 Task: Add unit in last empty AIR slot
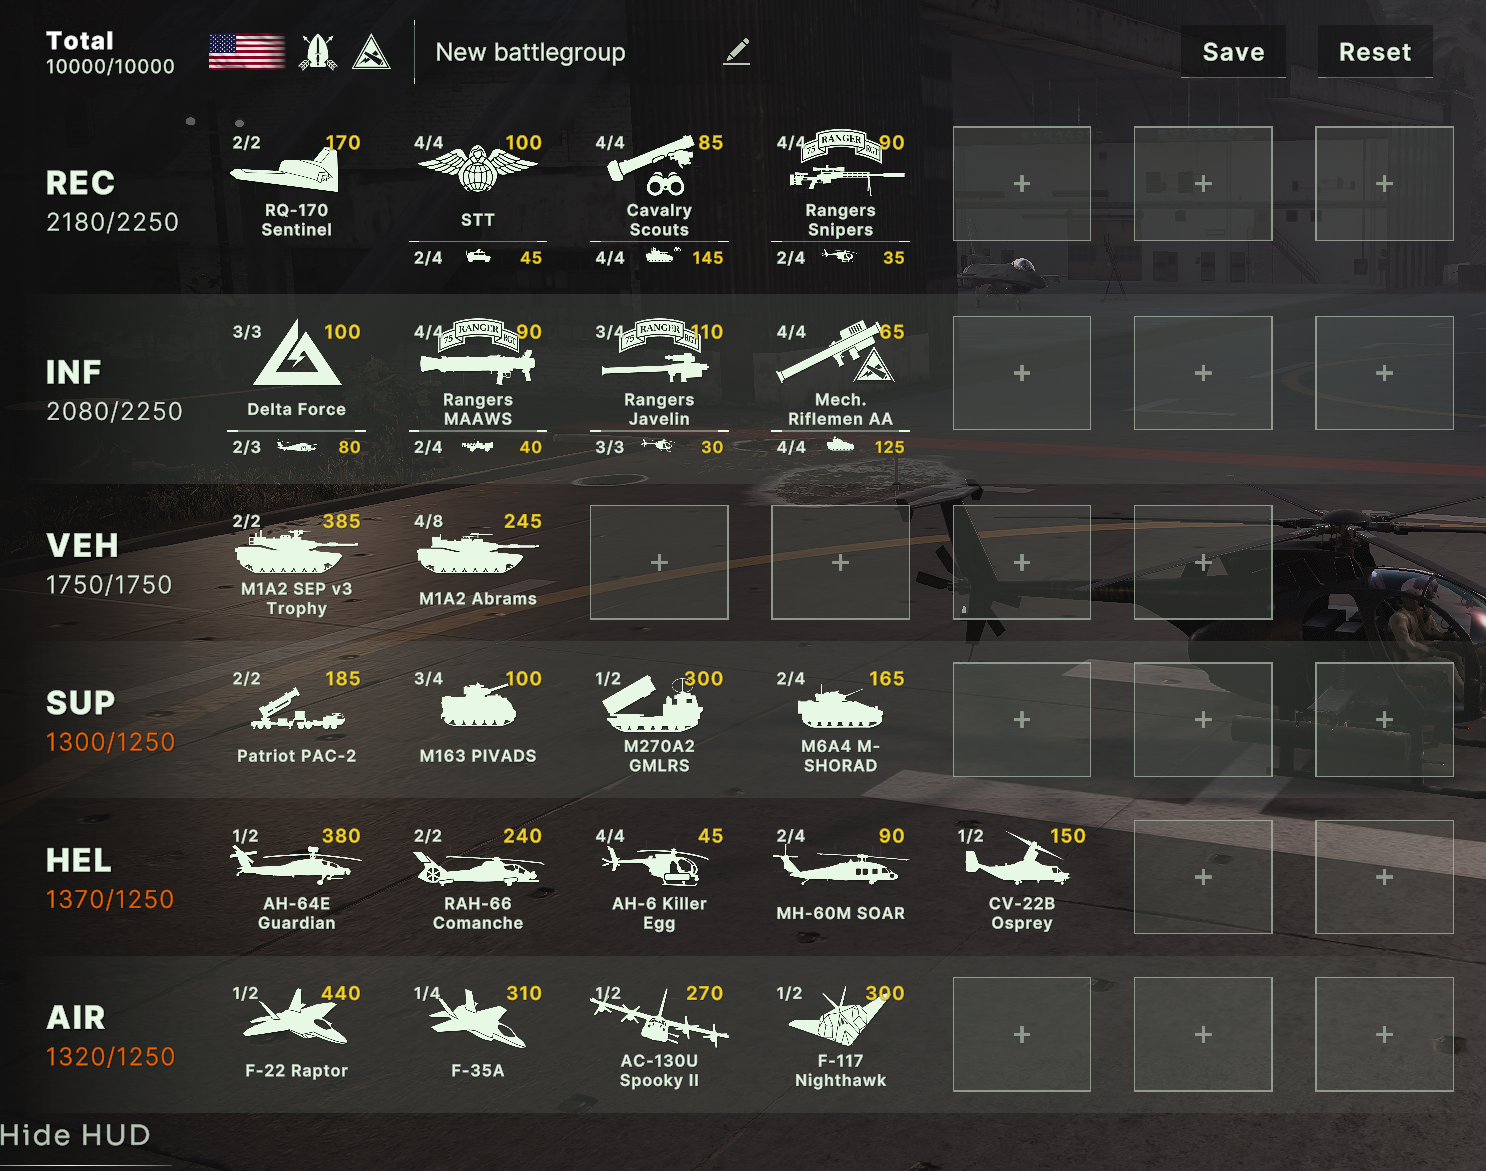(x=1384, y=1034)
